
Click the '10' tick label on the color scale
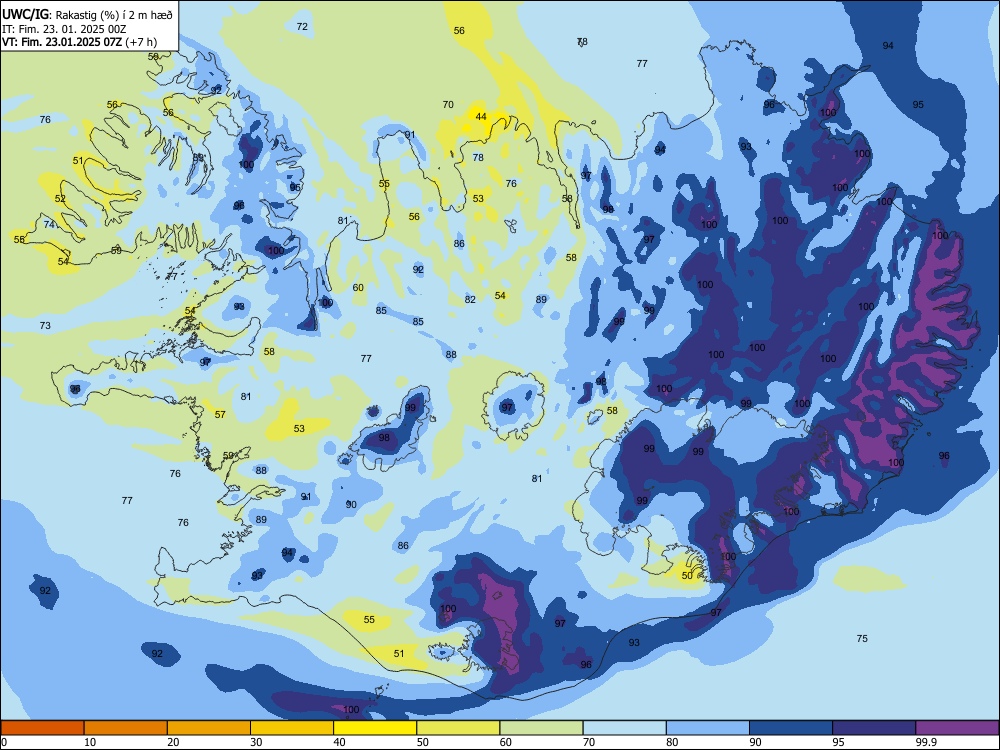click(90, 742)
